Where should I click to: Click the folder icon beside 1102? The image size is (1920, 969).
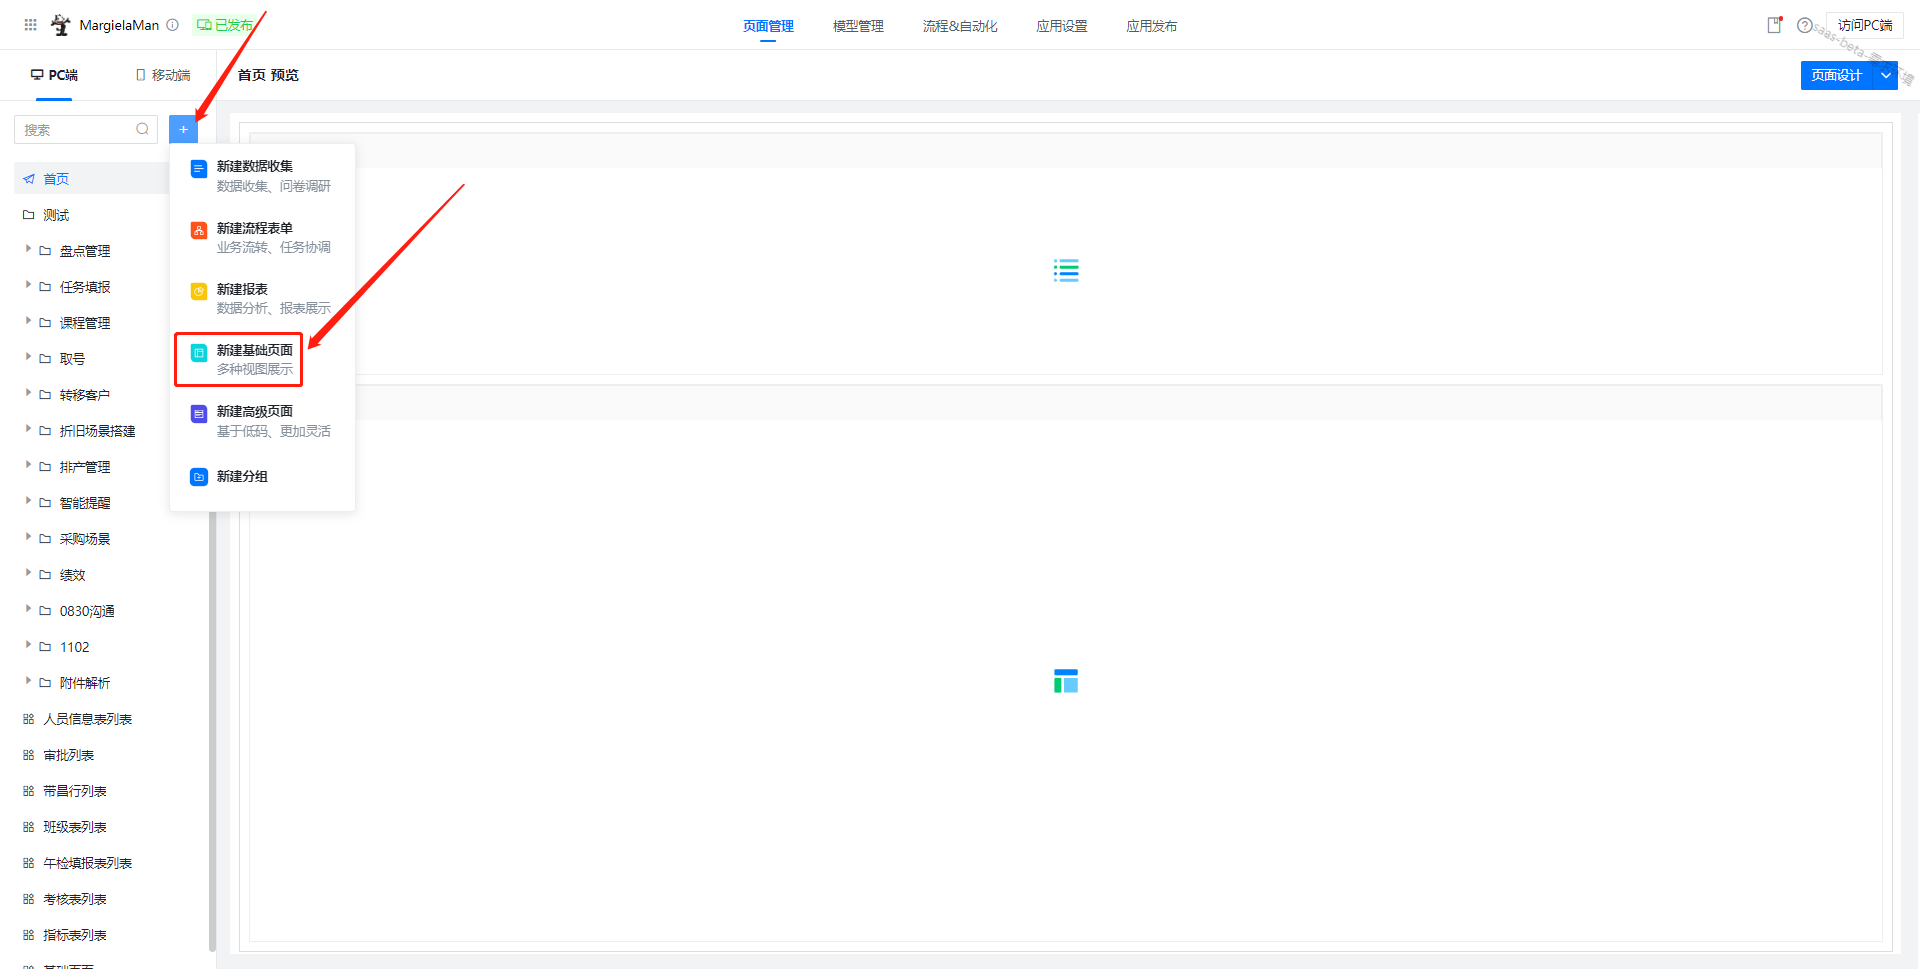click(45, 647)
